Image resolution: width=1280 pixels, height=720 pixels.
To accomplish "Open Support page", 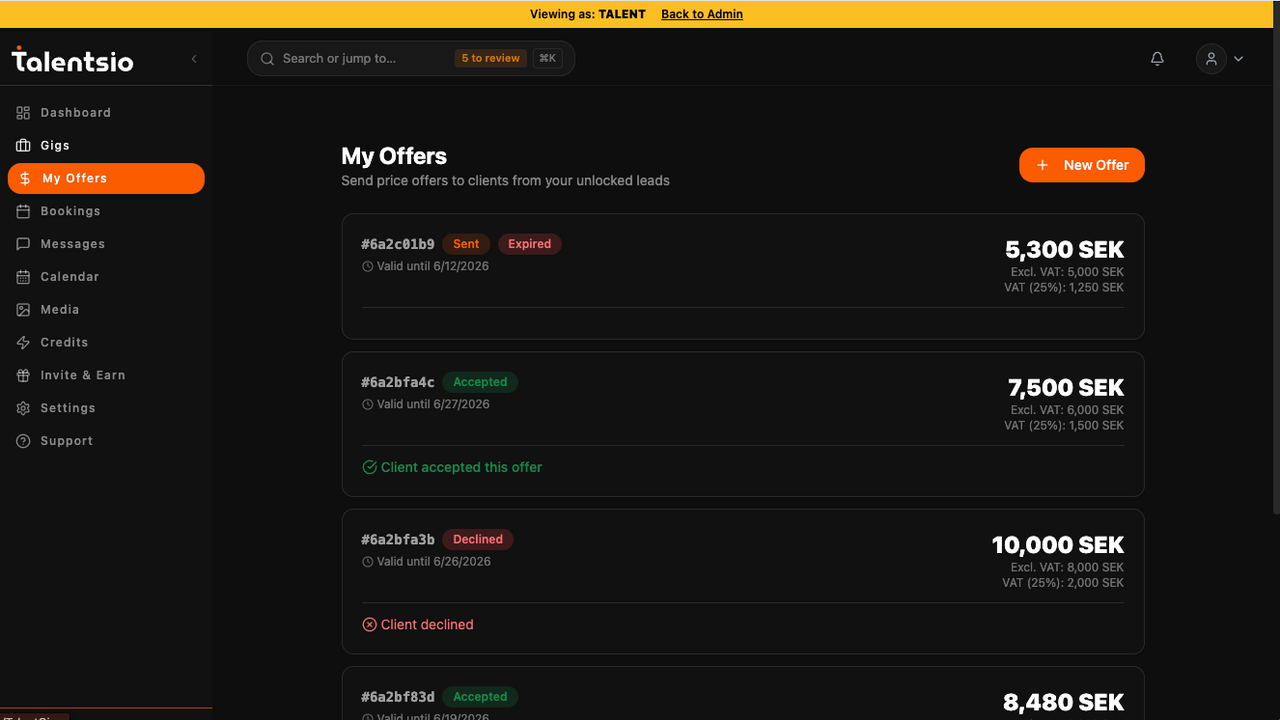I will [x=106, y=441].
